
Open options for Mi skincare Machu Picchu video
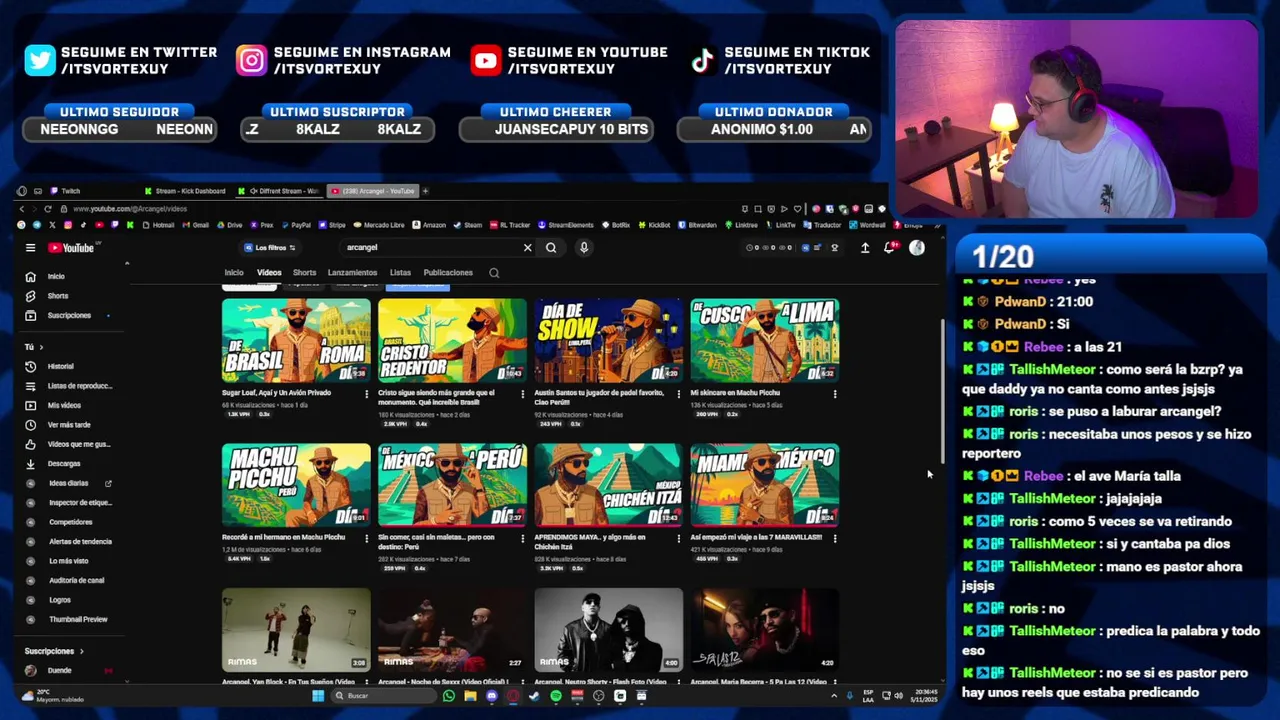[835, 394]
